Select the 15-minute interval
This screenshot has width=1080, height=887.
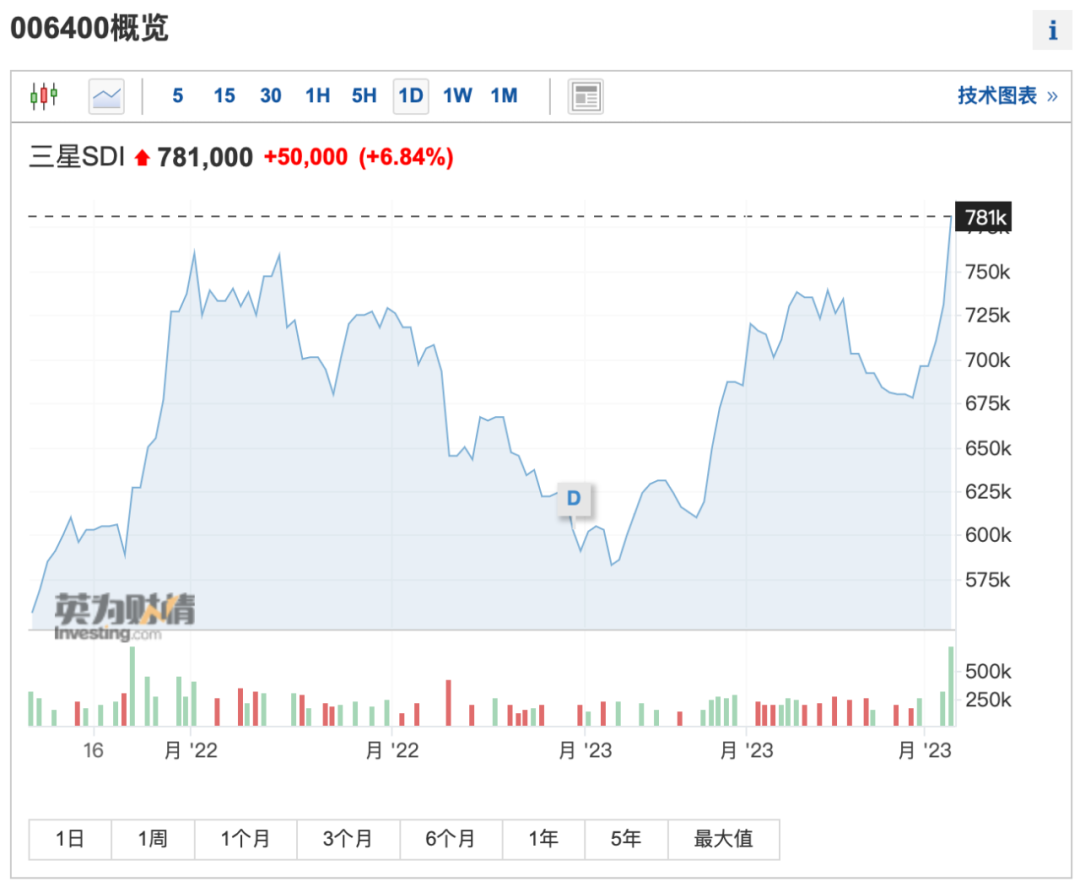pos(224,96)
